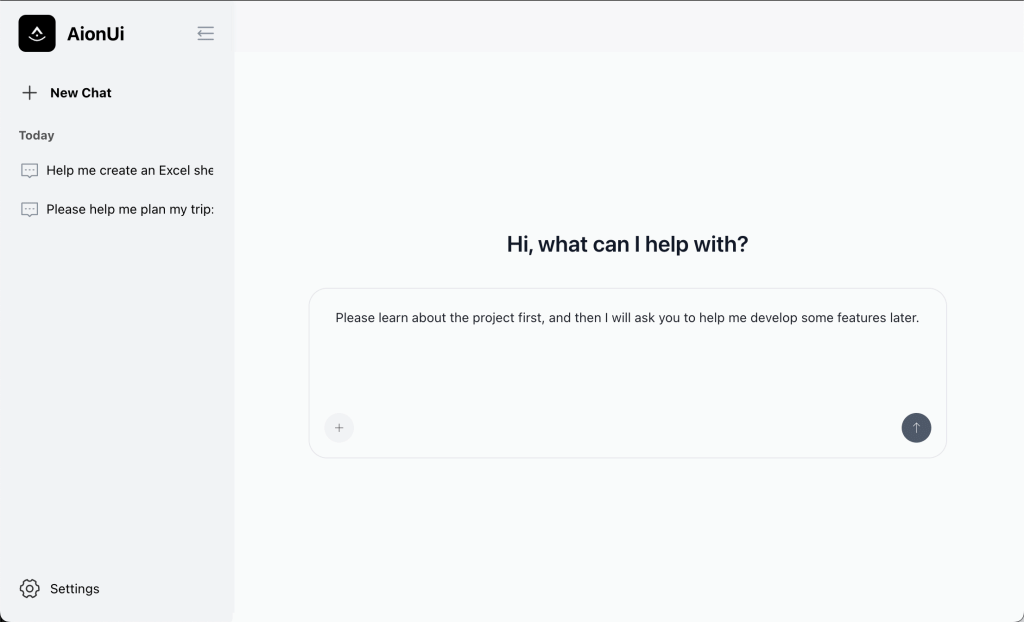Viewport: 1024px width, 622px height.
Task: Click the "Hi, what can I help with?" heading
Action: click(627, 244)
